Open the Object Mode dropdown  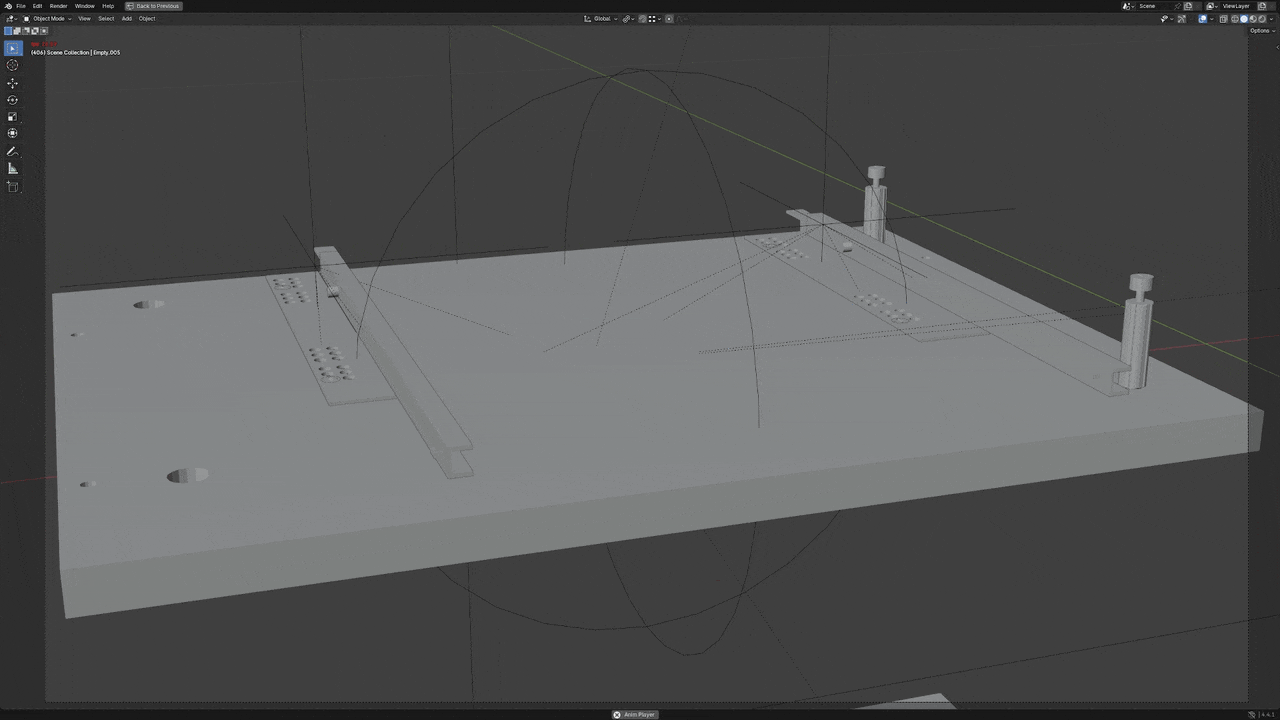pyautogui.click(x=48, y=19)
